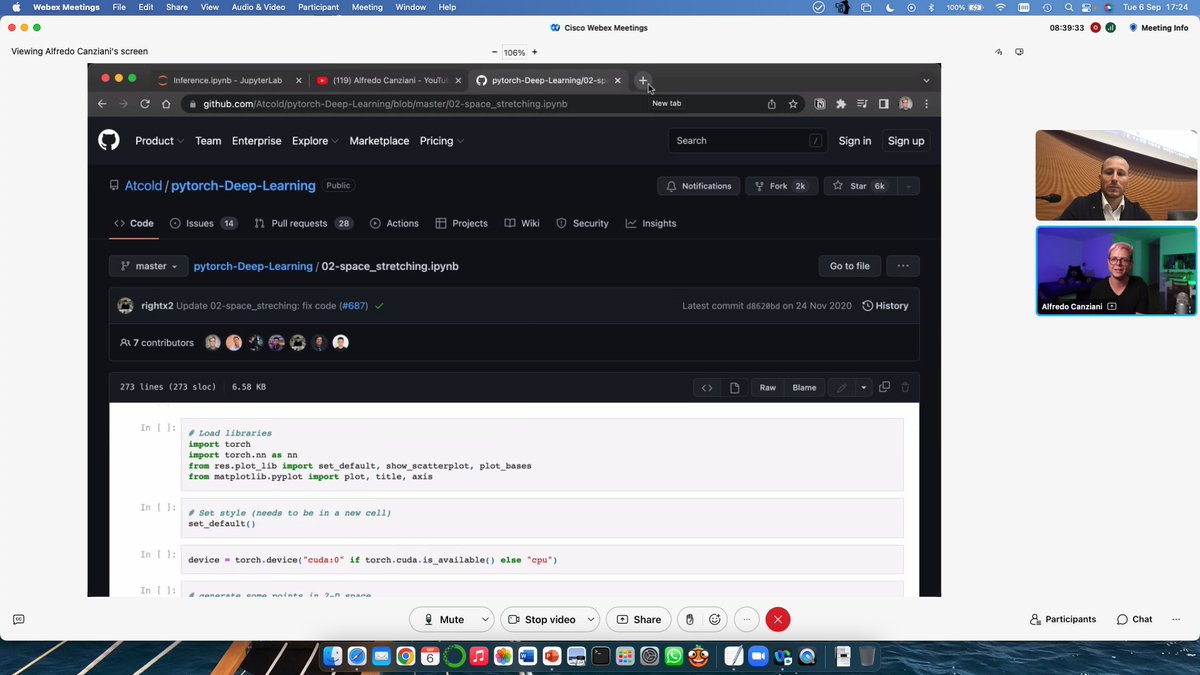Click the Sign up button
Viewport: 1200px width, 675px height.
click(x=906, y=141)
